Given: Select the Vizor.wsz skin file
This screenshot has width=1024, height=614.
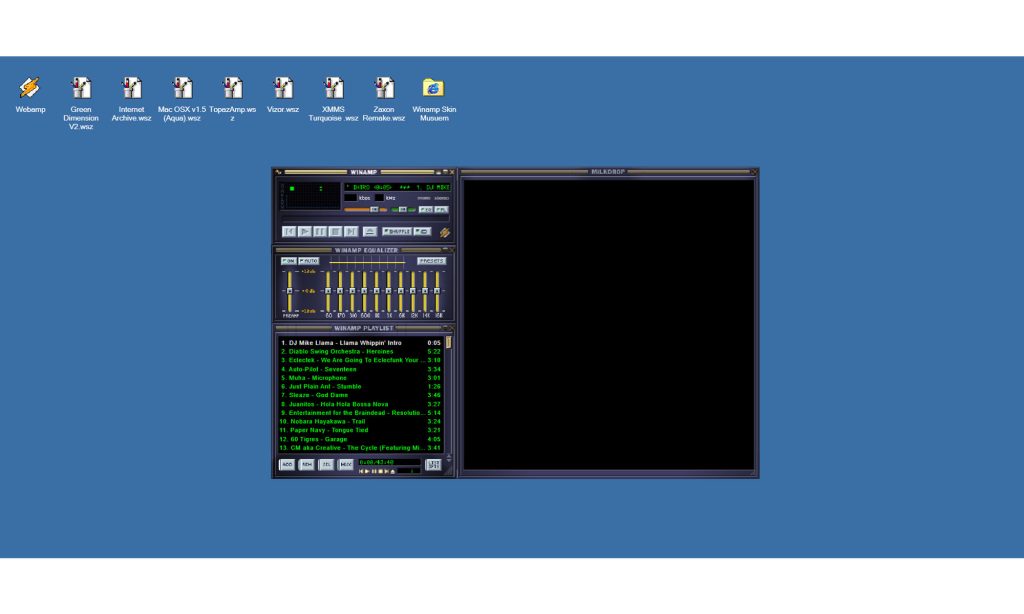Looking at the screenshot, I should [283, 95].
